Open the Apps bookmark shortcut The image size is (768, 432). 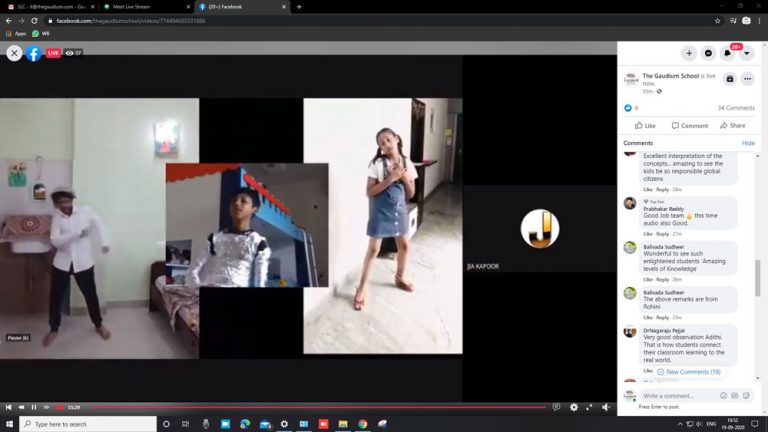(x=16, y=34)
